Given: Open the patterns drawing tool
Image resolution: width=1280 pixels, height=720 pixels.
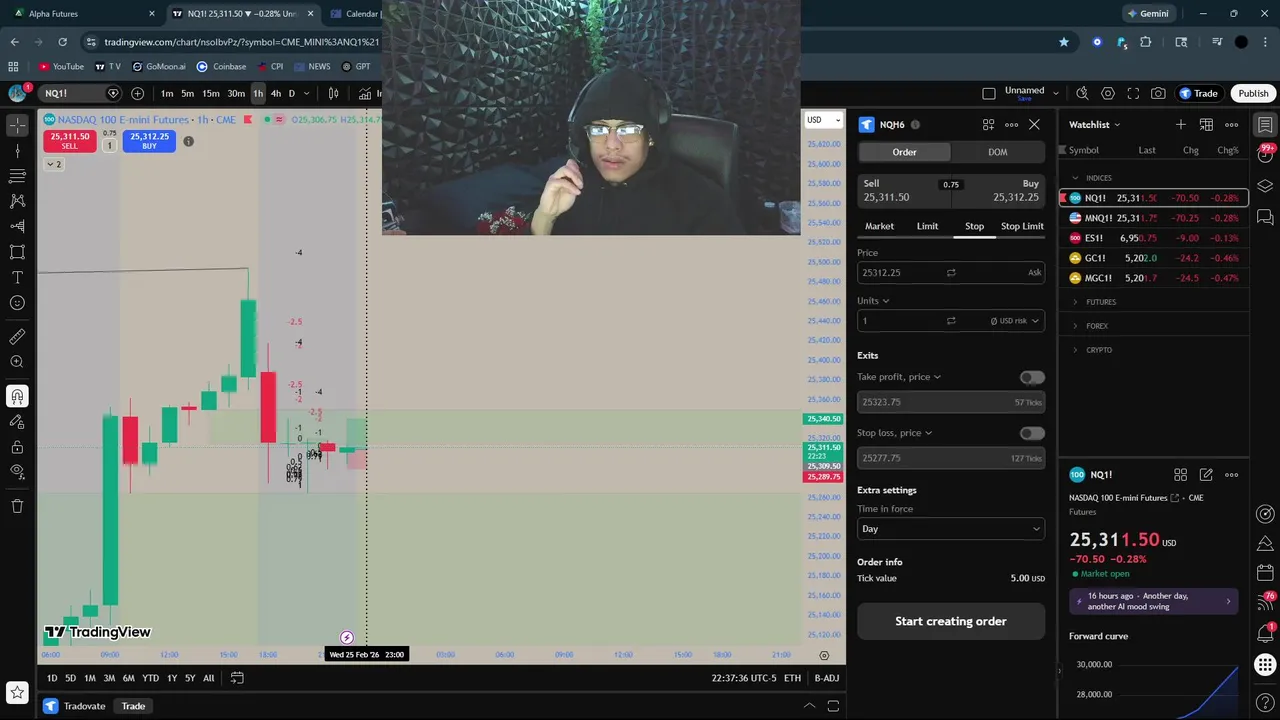Looking at the screenshot, I should click(x=17, y=201).
